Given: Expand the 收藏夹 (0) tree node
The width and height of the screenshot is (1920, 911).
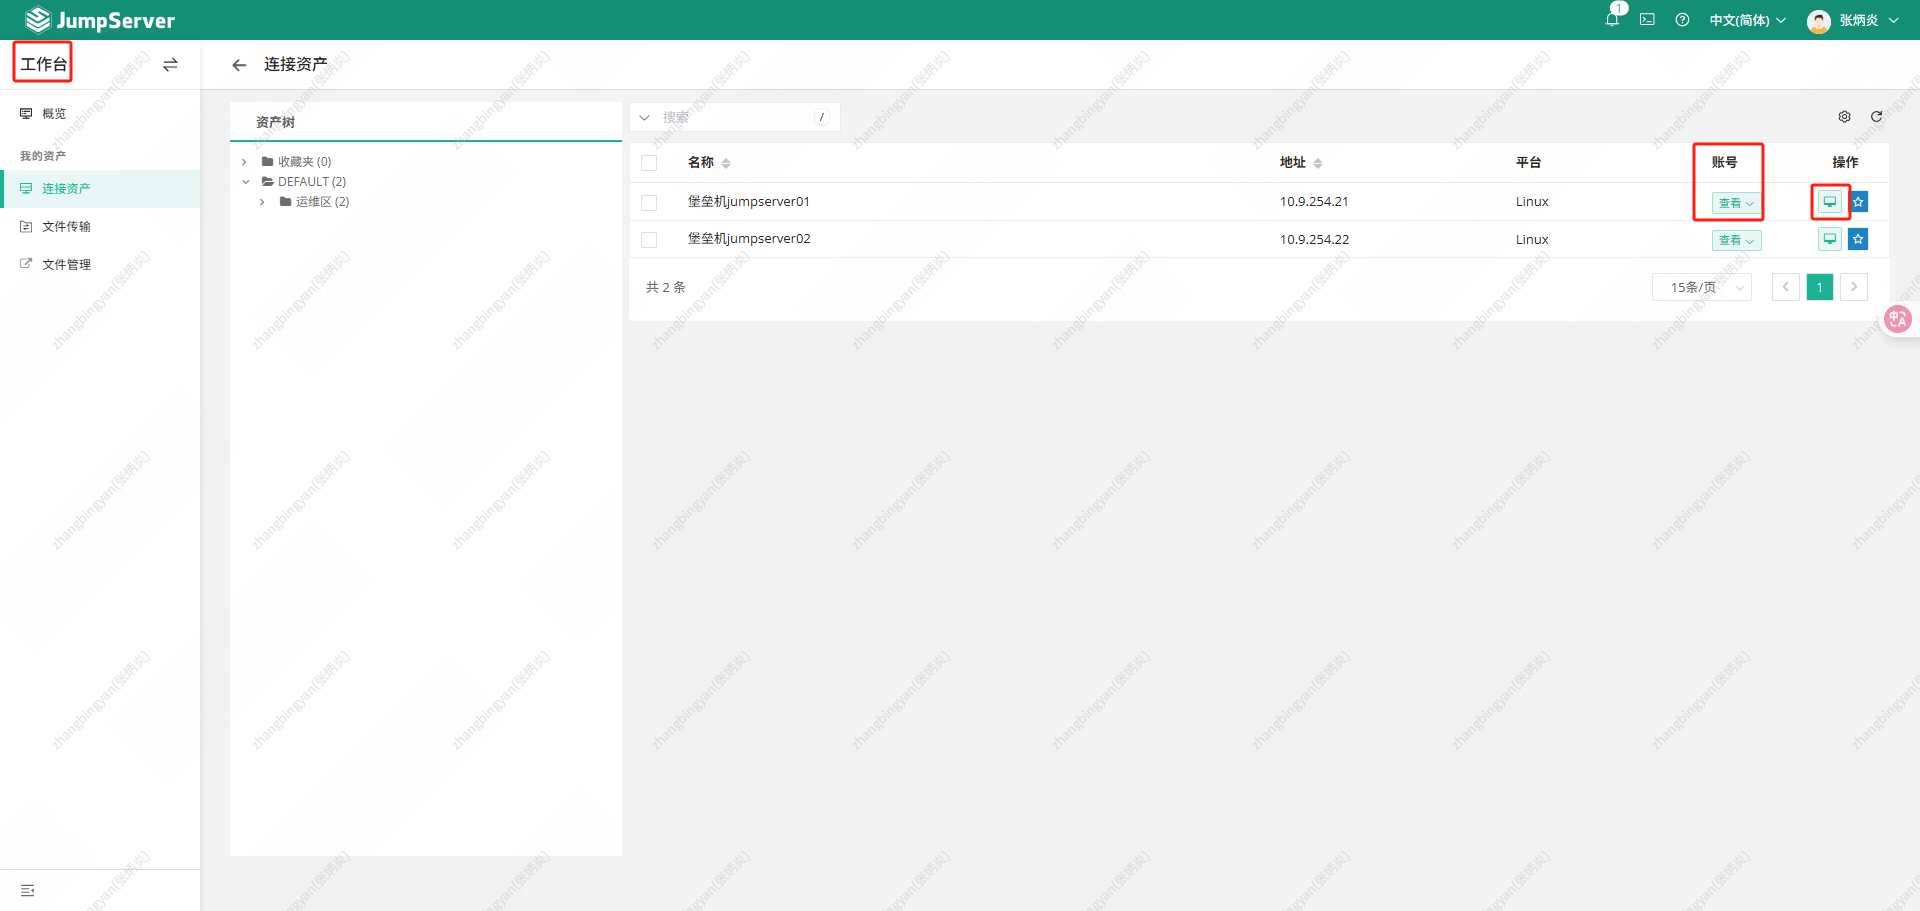Looking at the screenshot, I should [244, 162].
